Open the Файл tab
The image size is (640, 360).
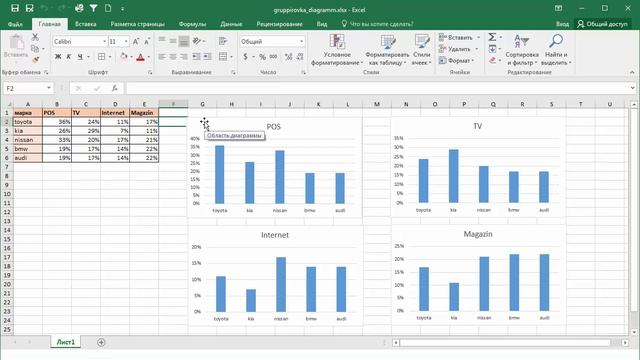point(15,24)
